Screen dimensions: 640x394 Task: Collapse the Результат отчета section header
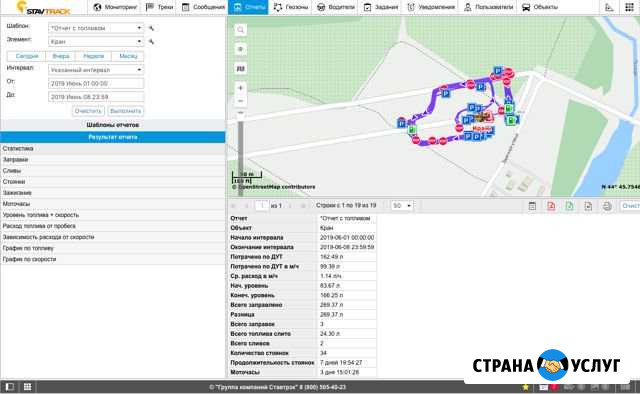[x=113, y=137]
